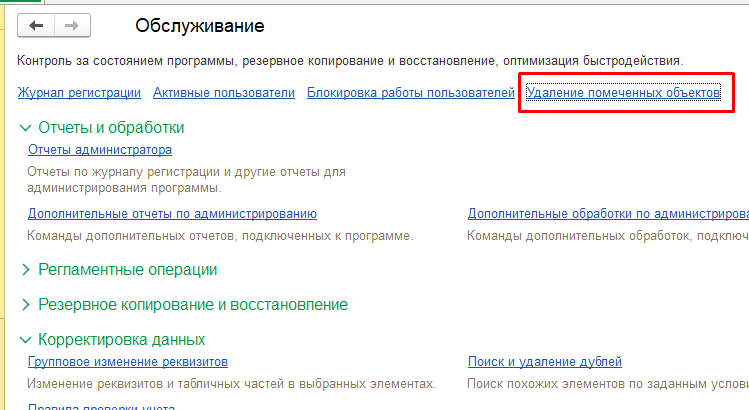Viewport: 749px width, 410px height.
Task: Open Поиск и удаление дублей link
Action: pyautogui.click(x=545, y=362)
